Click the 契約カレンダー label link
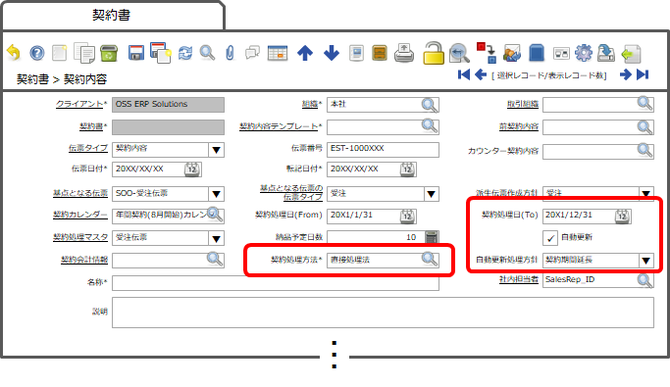 tap(80, 215)
